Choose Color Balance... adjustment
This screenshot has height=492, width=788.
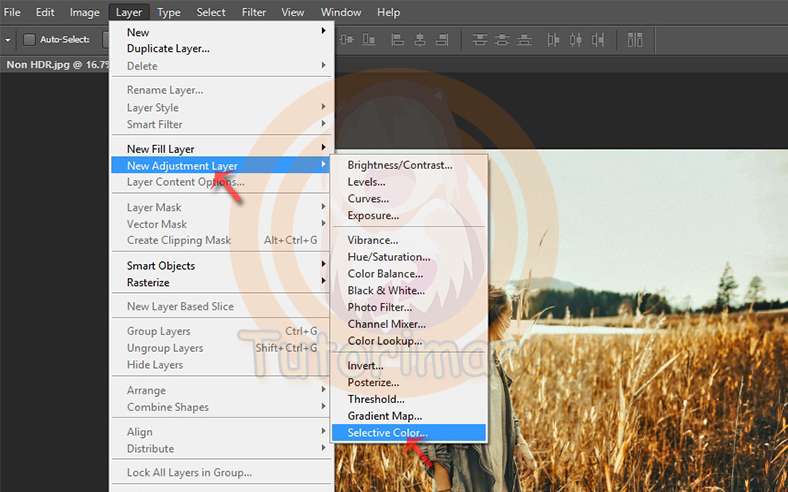(409, 273)
